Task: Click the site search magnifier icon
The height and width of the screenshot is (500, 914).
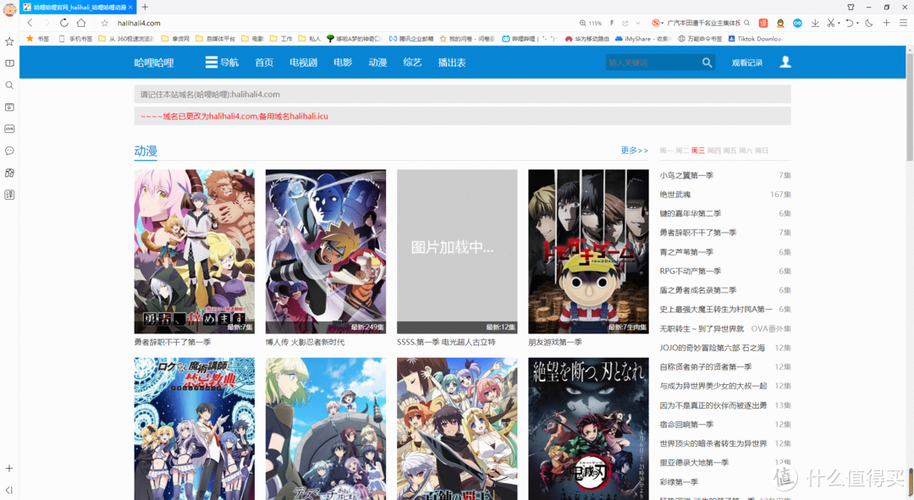Action: click(707, 62)
